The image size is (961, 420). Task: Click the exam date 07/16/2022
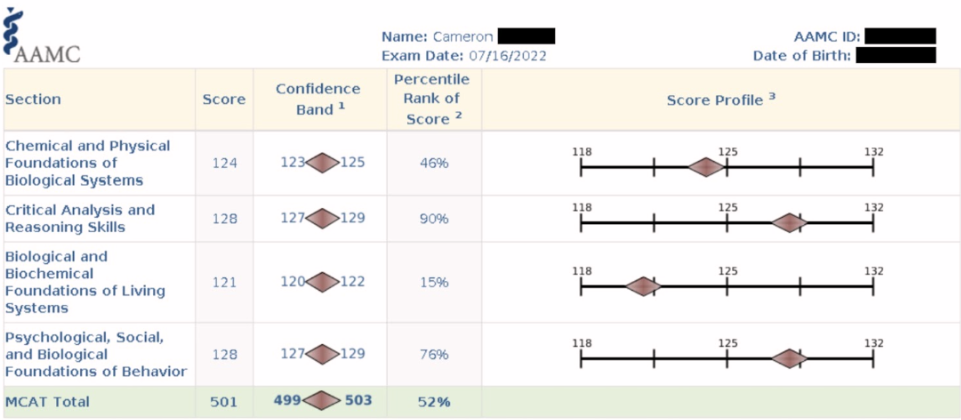[x=509, y=55]
